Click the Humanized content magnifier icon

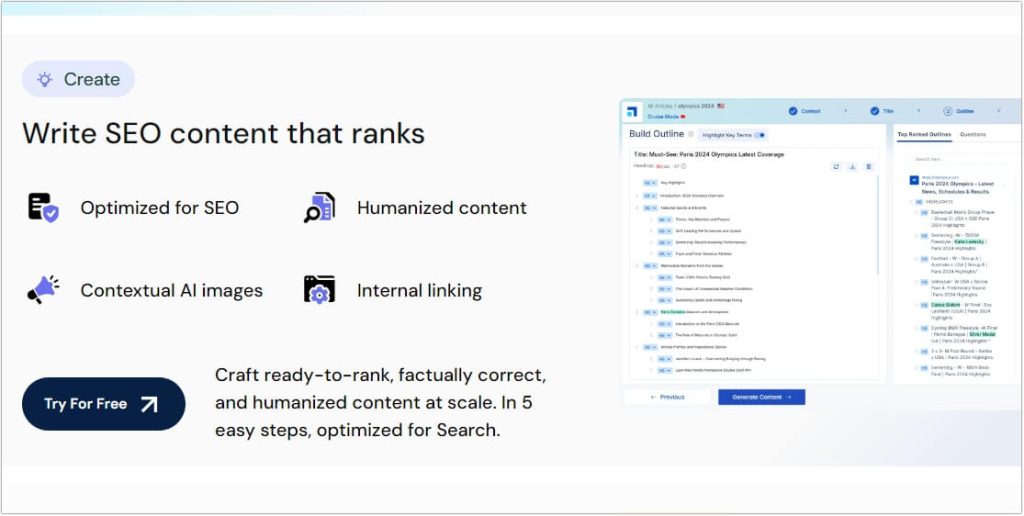[319, 207]
